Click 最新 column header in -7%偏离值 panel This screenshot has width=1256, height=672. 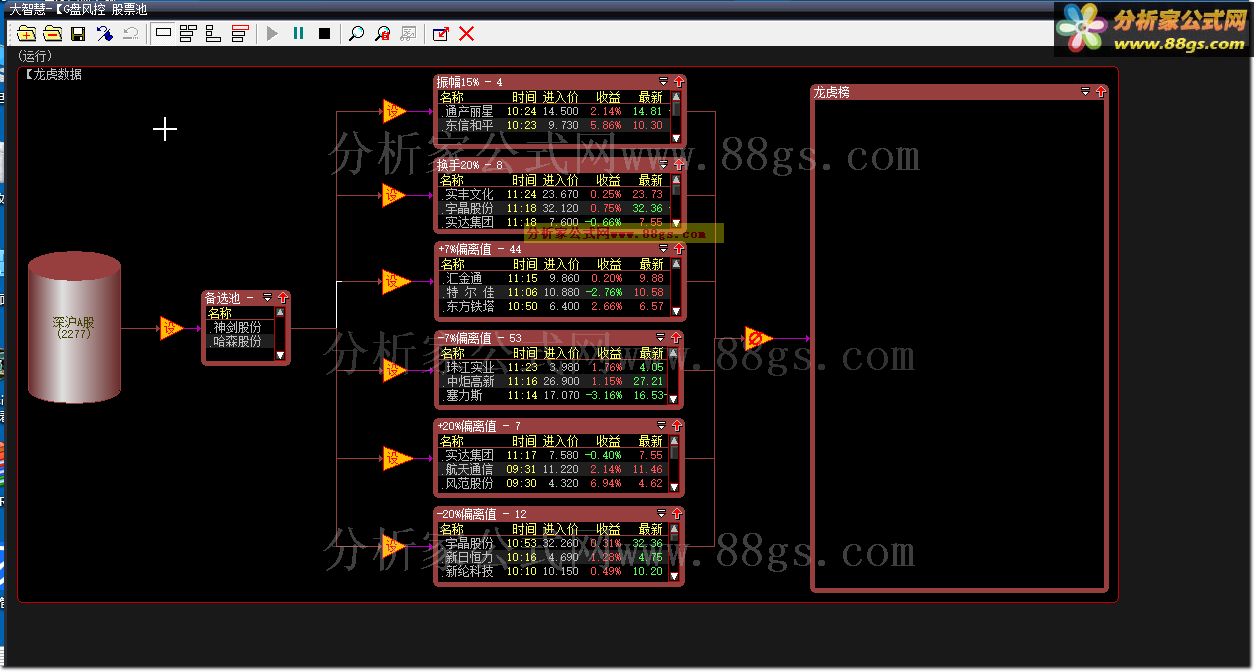(x=651, y=353)
